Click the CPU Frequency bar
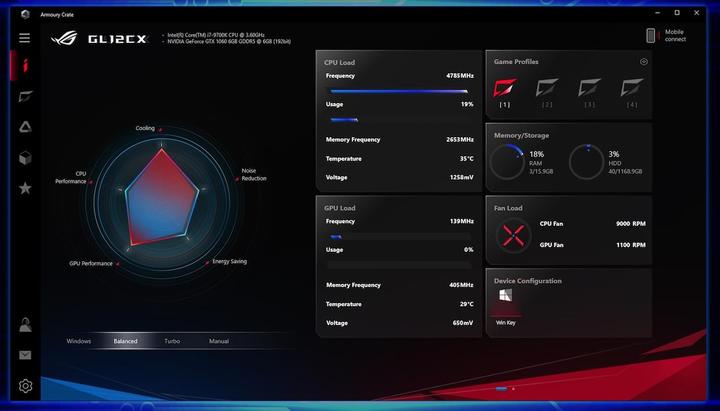The image size is (720, 411). 399,91
